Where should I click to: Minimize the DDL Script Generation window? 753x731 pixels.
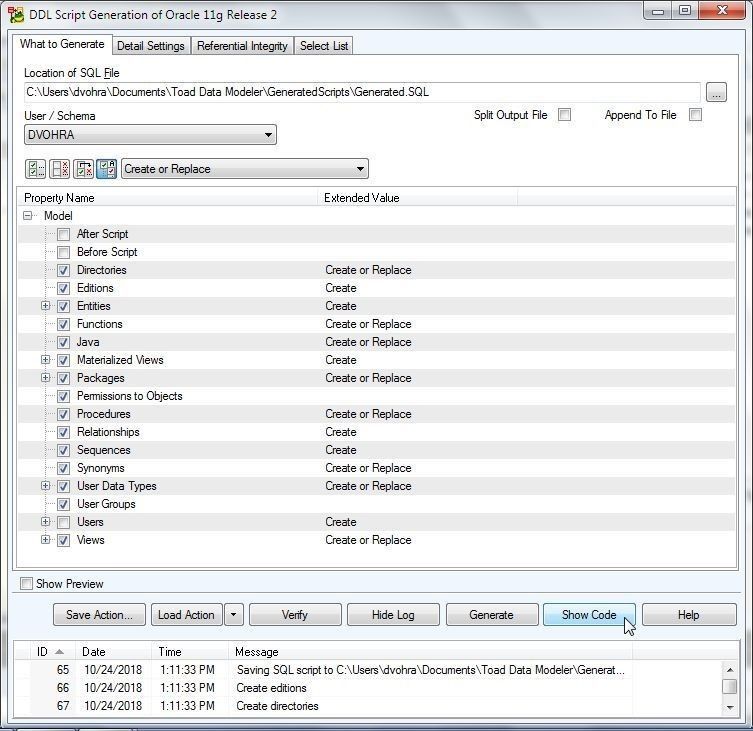658,12
